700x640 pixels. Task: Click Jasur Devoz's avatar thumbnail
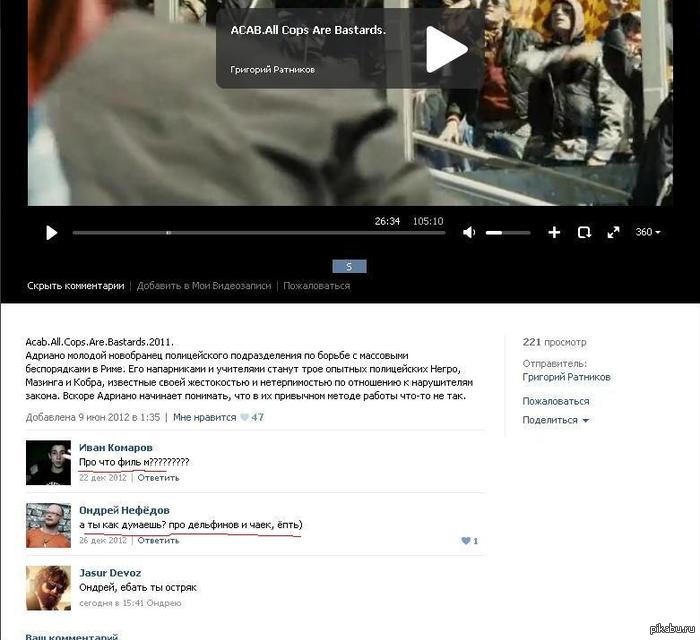pyautogui.click(x=48, y=588)
